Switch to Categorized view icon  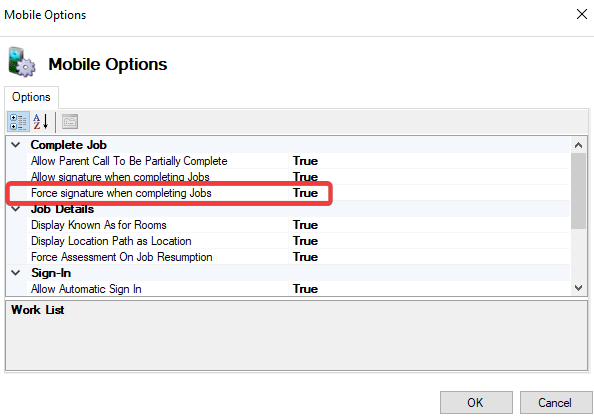(x=18, y=122)
